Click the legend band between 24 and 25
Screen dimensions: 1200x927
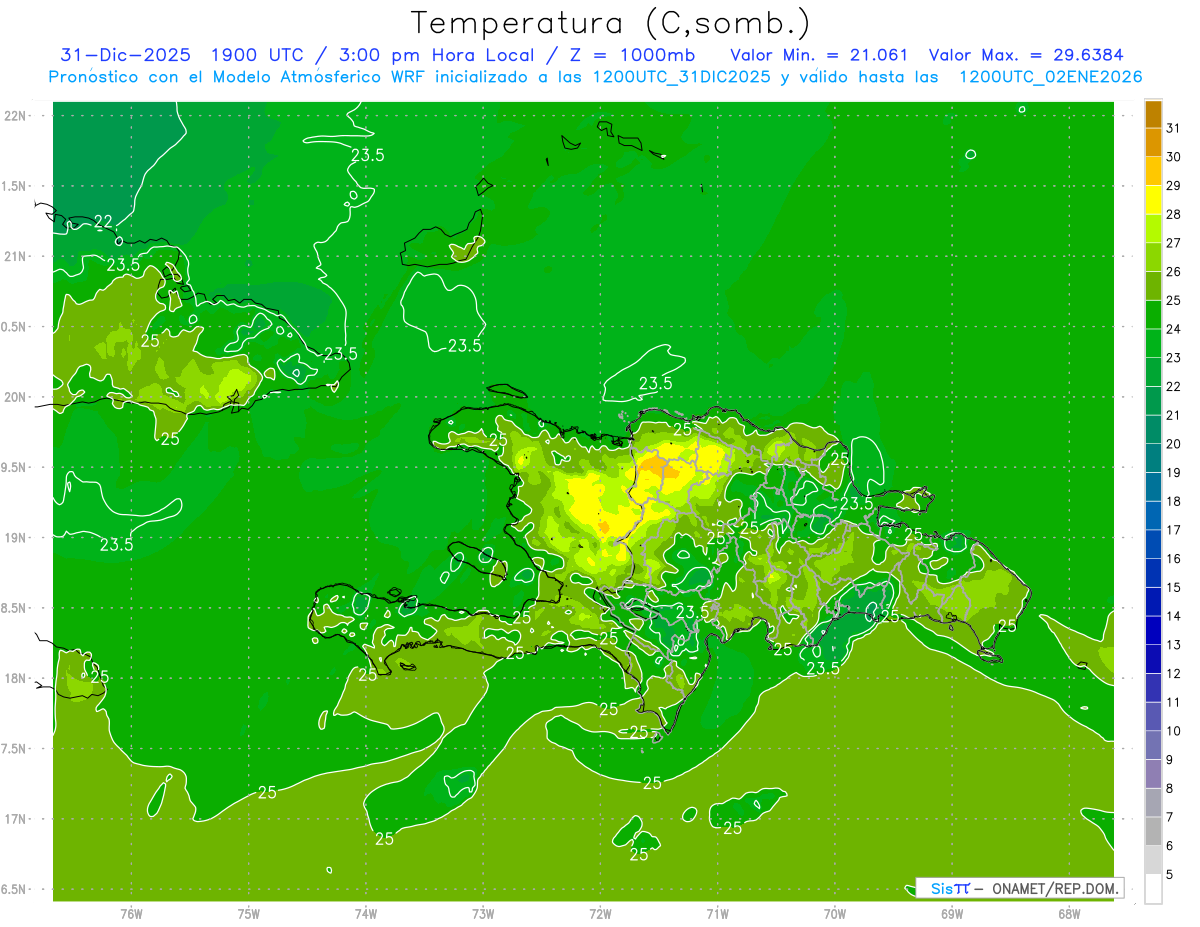click(1153, 315)
